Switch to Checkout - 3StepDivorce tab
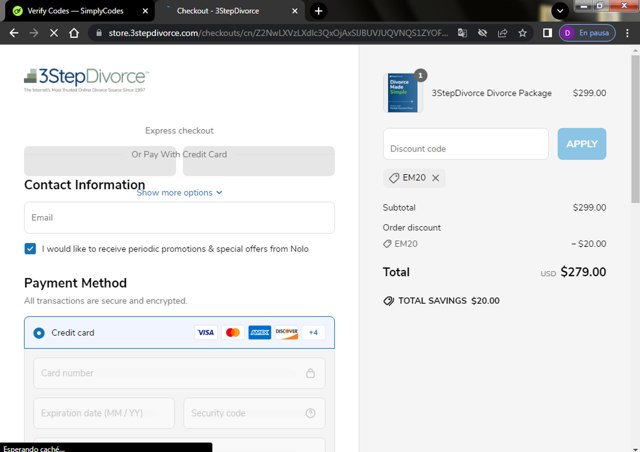The image size is (640, 452). [x=218, y=11]
